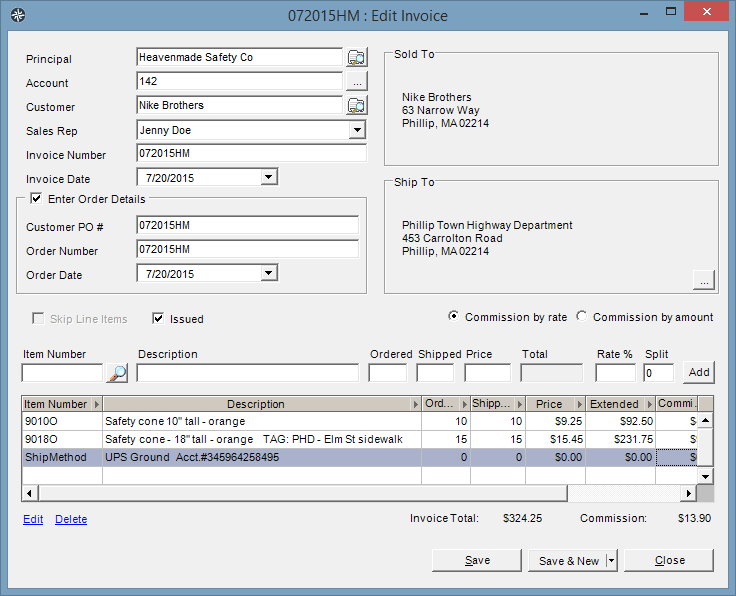This screenshot has height=596, width=736.
Task: Click the Save & New button
Action: 567,560
